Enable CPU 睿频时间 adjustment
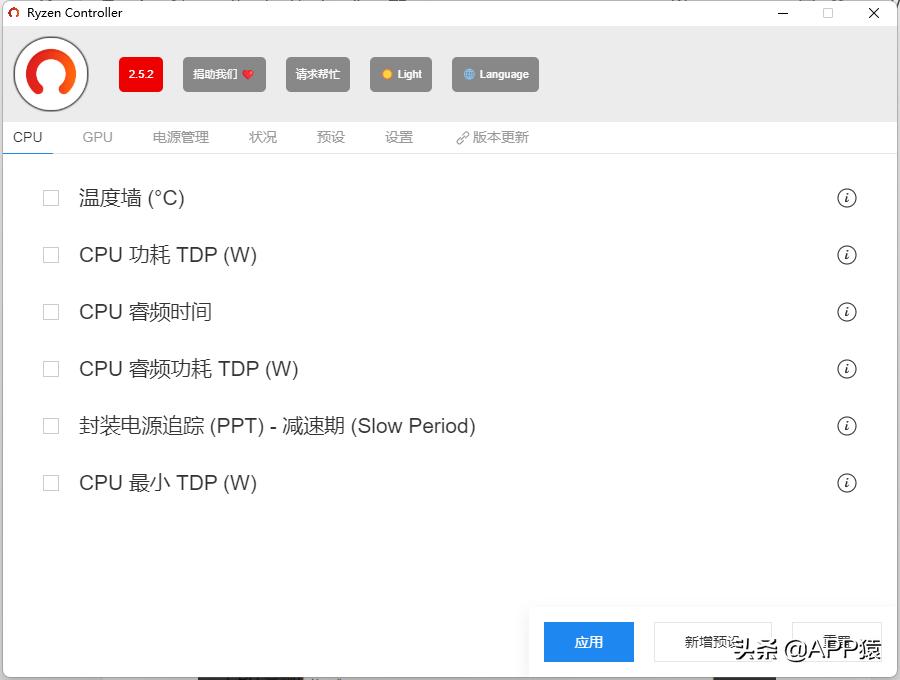 tap(51, 312)
